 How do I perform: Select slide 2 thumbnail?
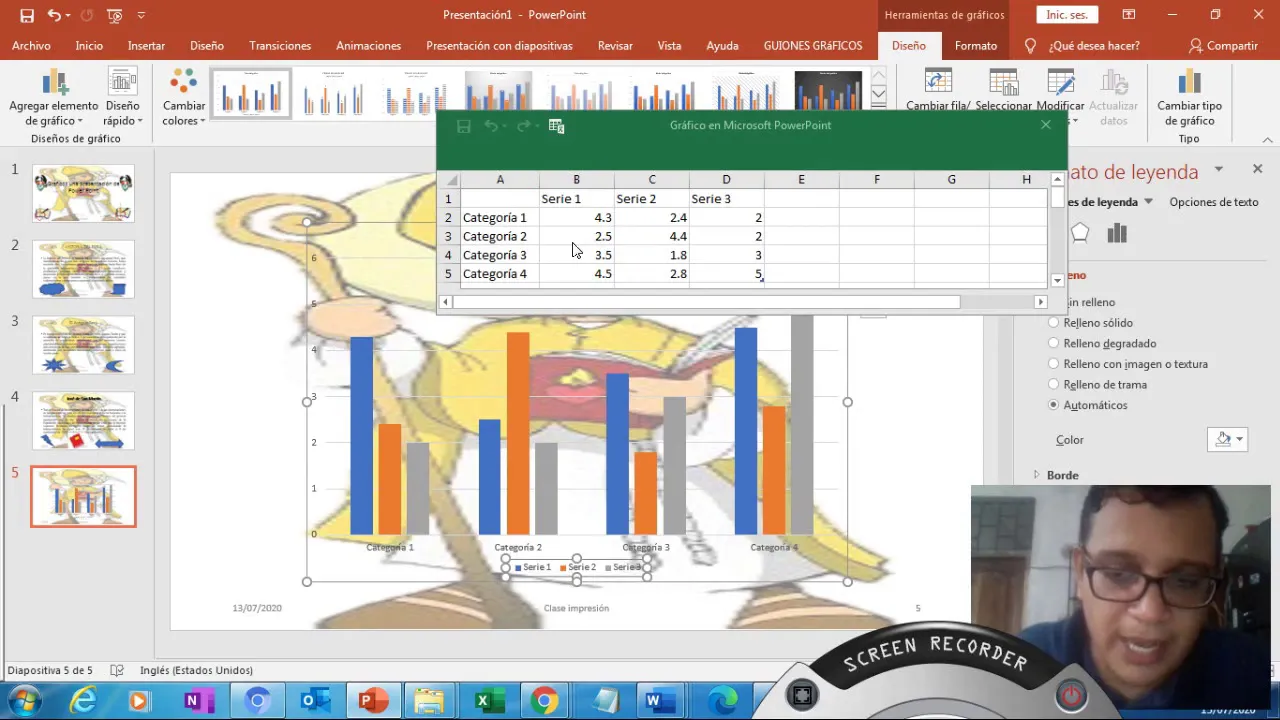pyautogui.click(x=83, y=269)
